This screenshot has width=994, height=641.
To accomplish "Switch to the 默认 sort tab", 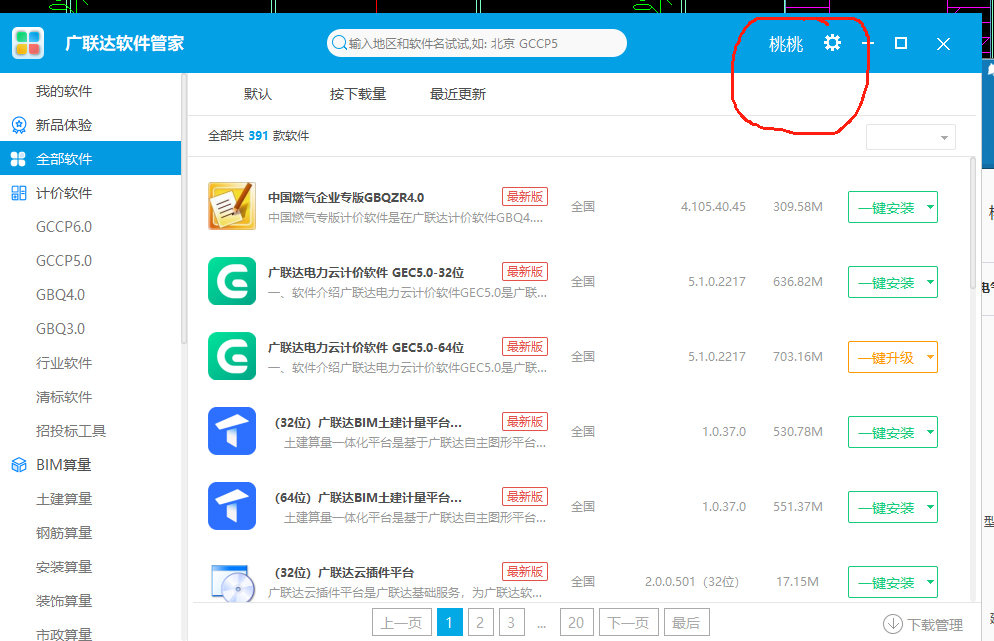I will coord(257,94).
